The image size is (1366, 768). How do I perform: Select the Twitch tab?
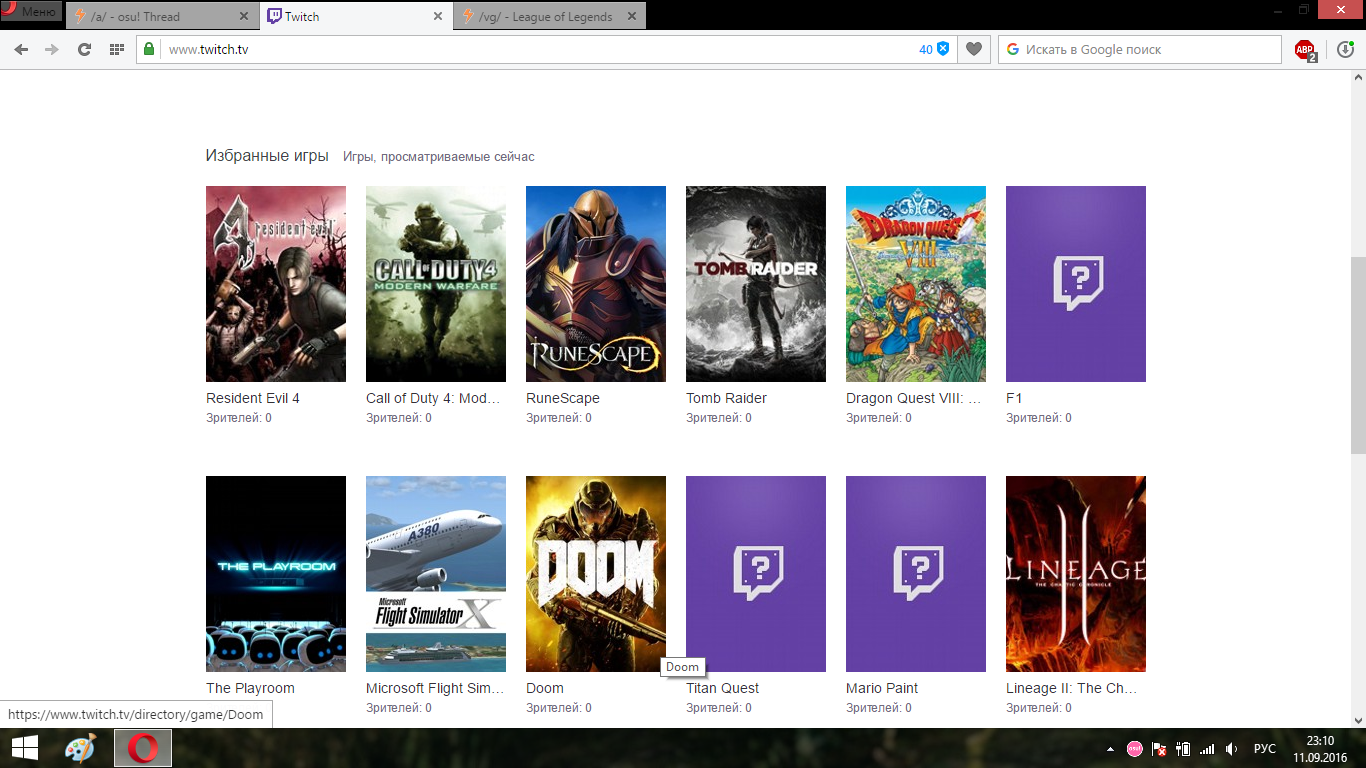click(355, 16)
